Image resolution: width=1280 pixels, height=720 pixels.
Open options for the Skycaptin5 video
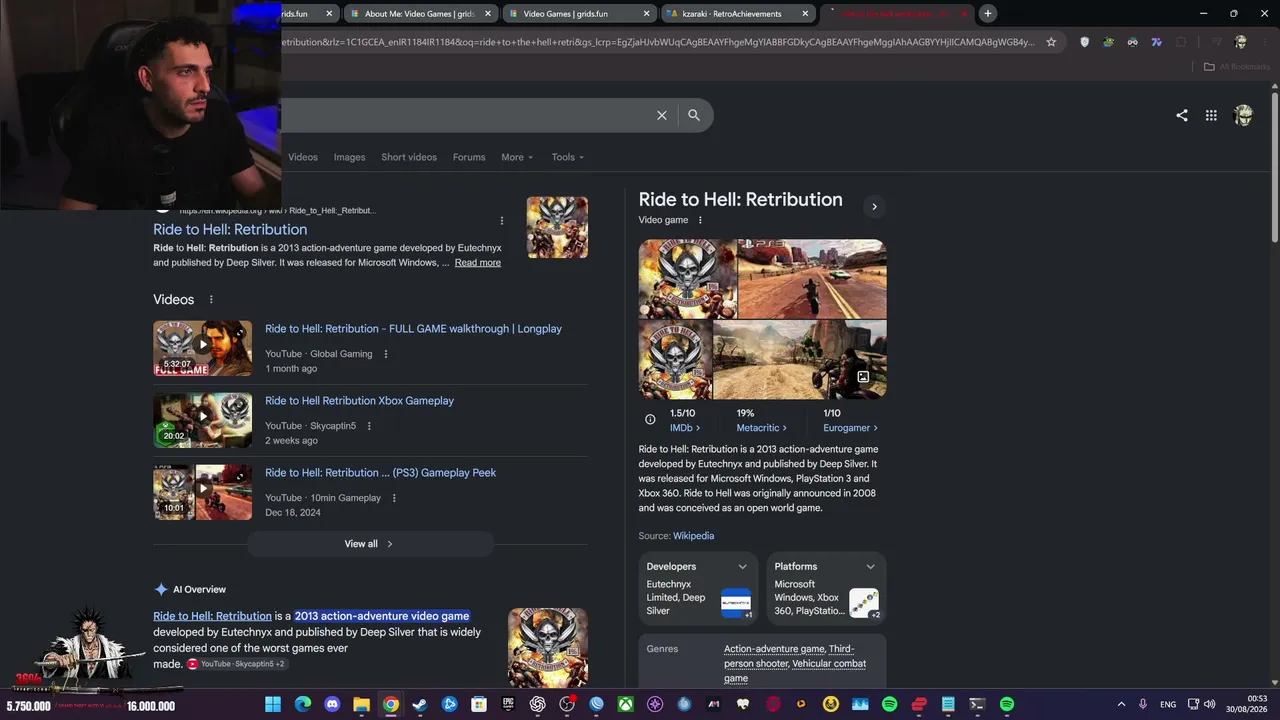click(369, 426)
